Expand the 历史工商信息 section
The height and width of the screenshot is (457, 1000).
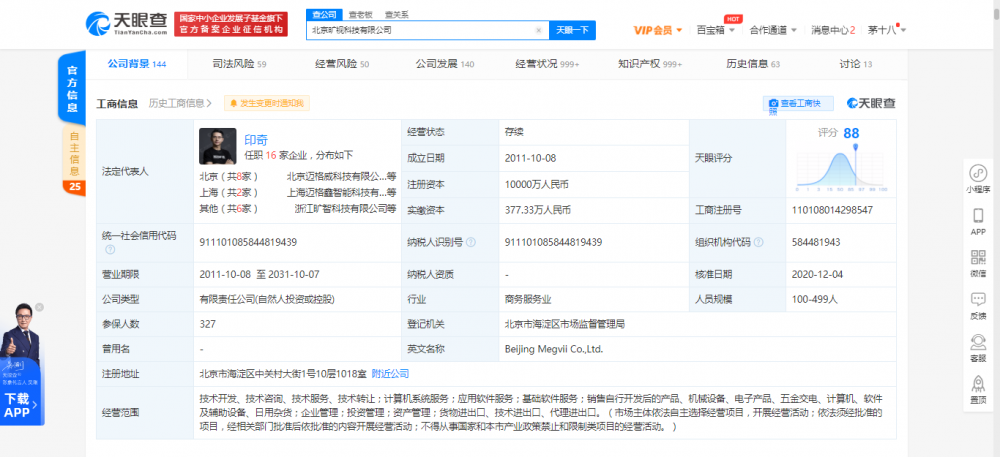click(181, 103)
